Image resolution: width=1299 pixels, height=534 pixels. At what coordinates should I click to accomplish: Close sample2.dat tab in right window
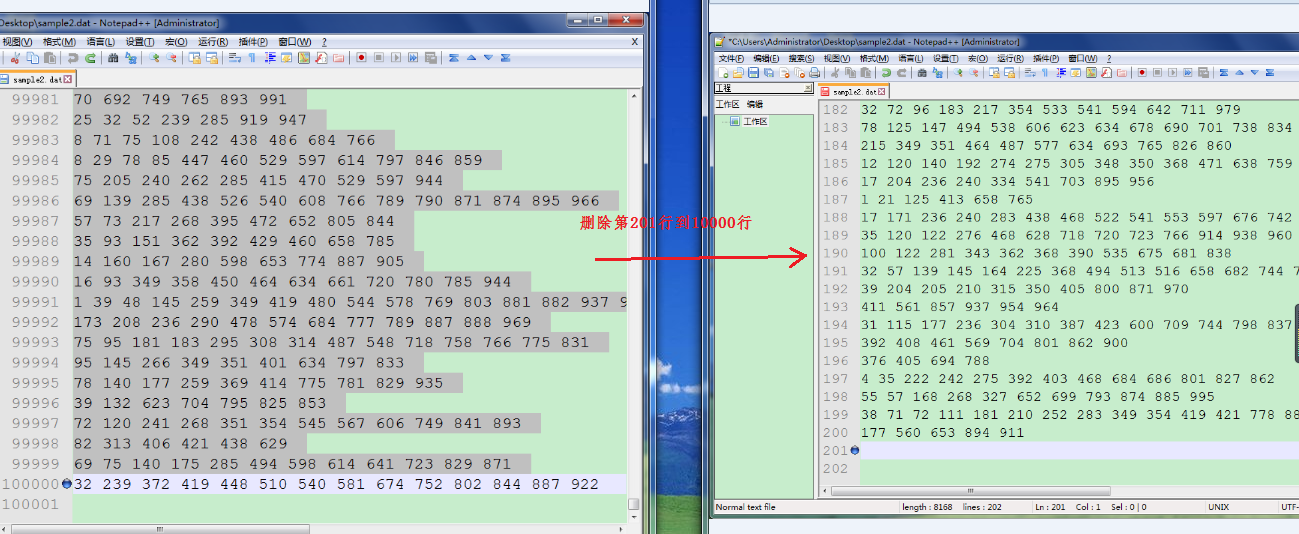click(x=882, y=92)
